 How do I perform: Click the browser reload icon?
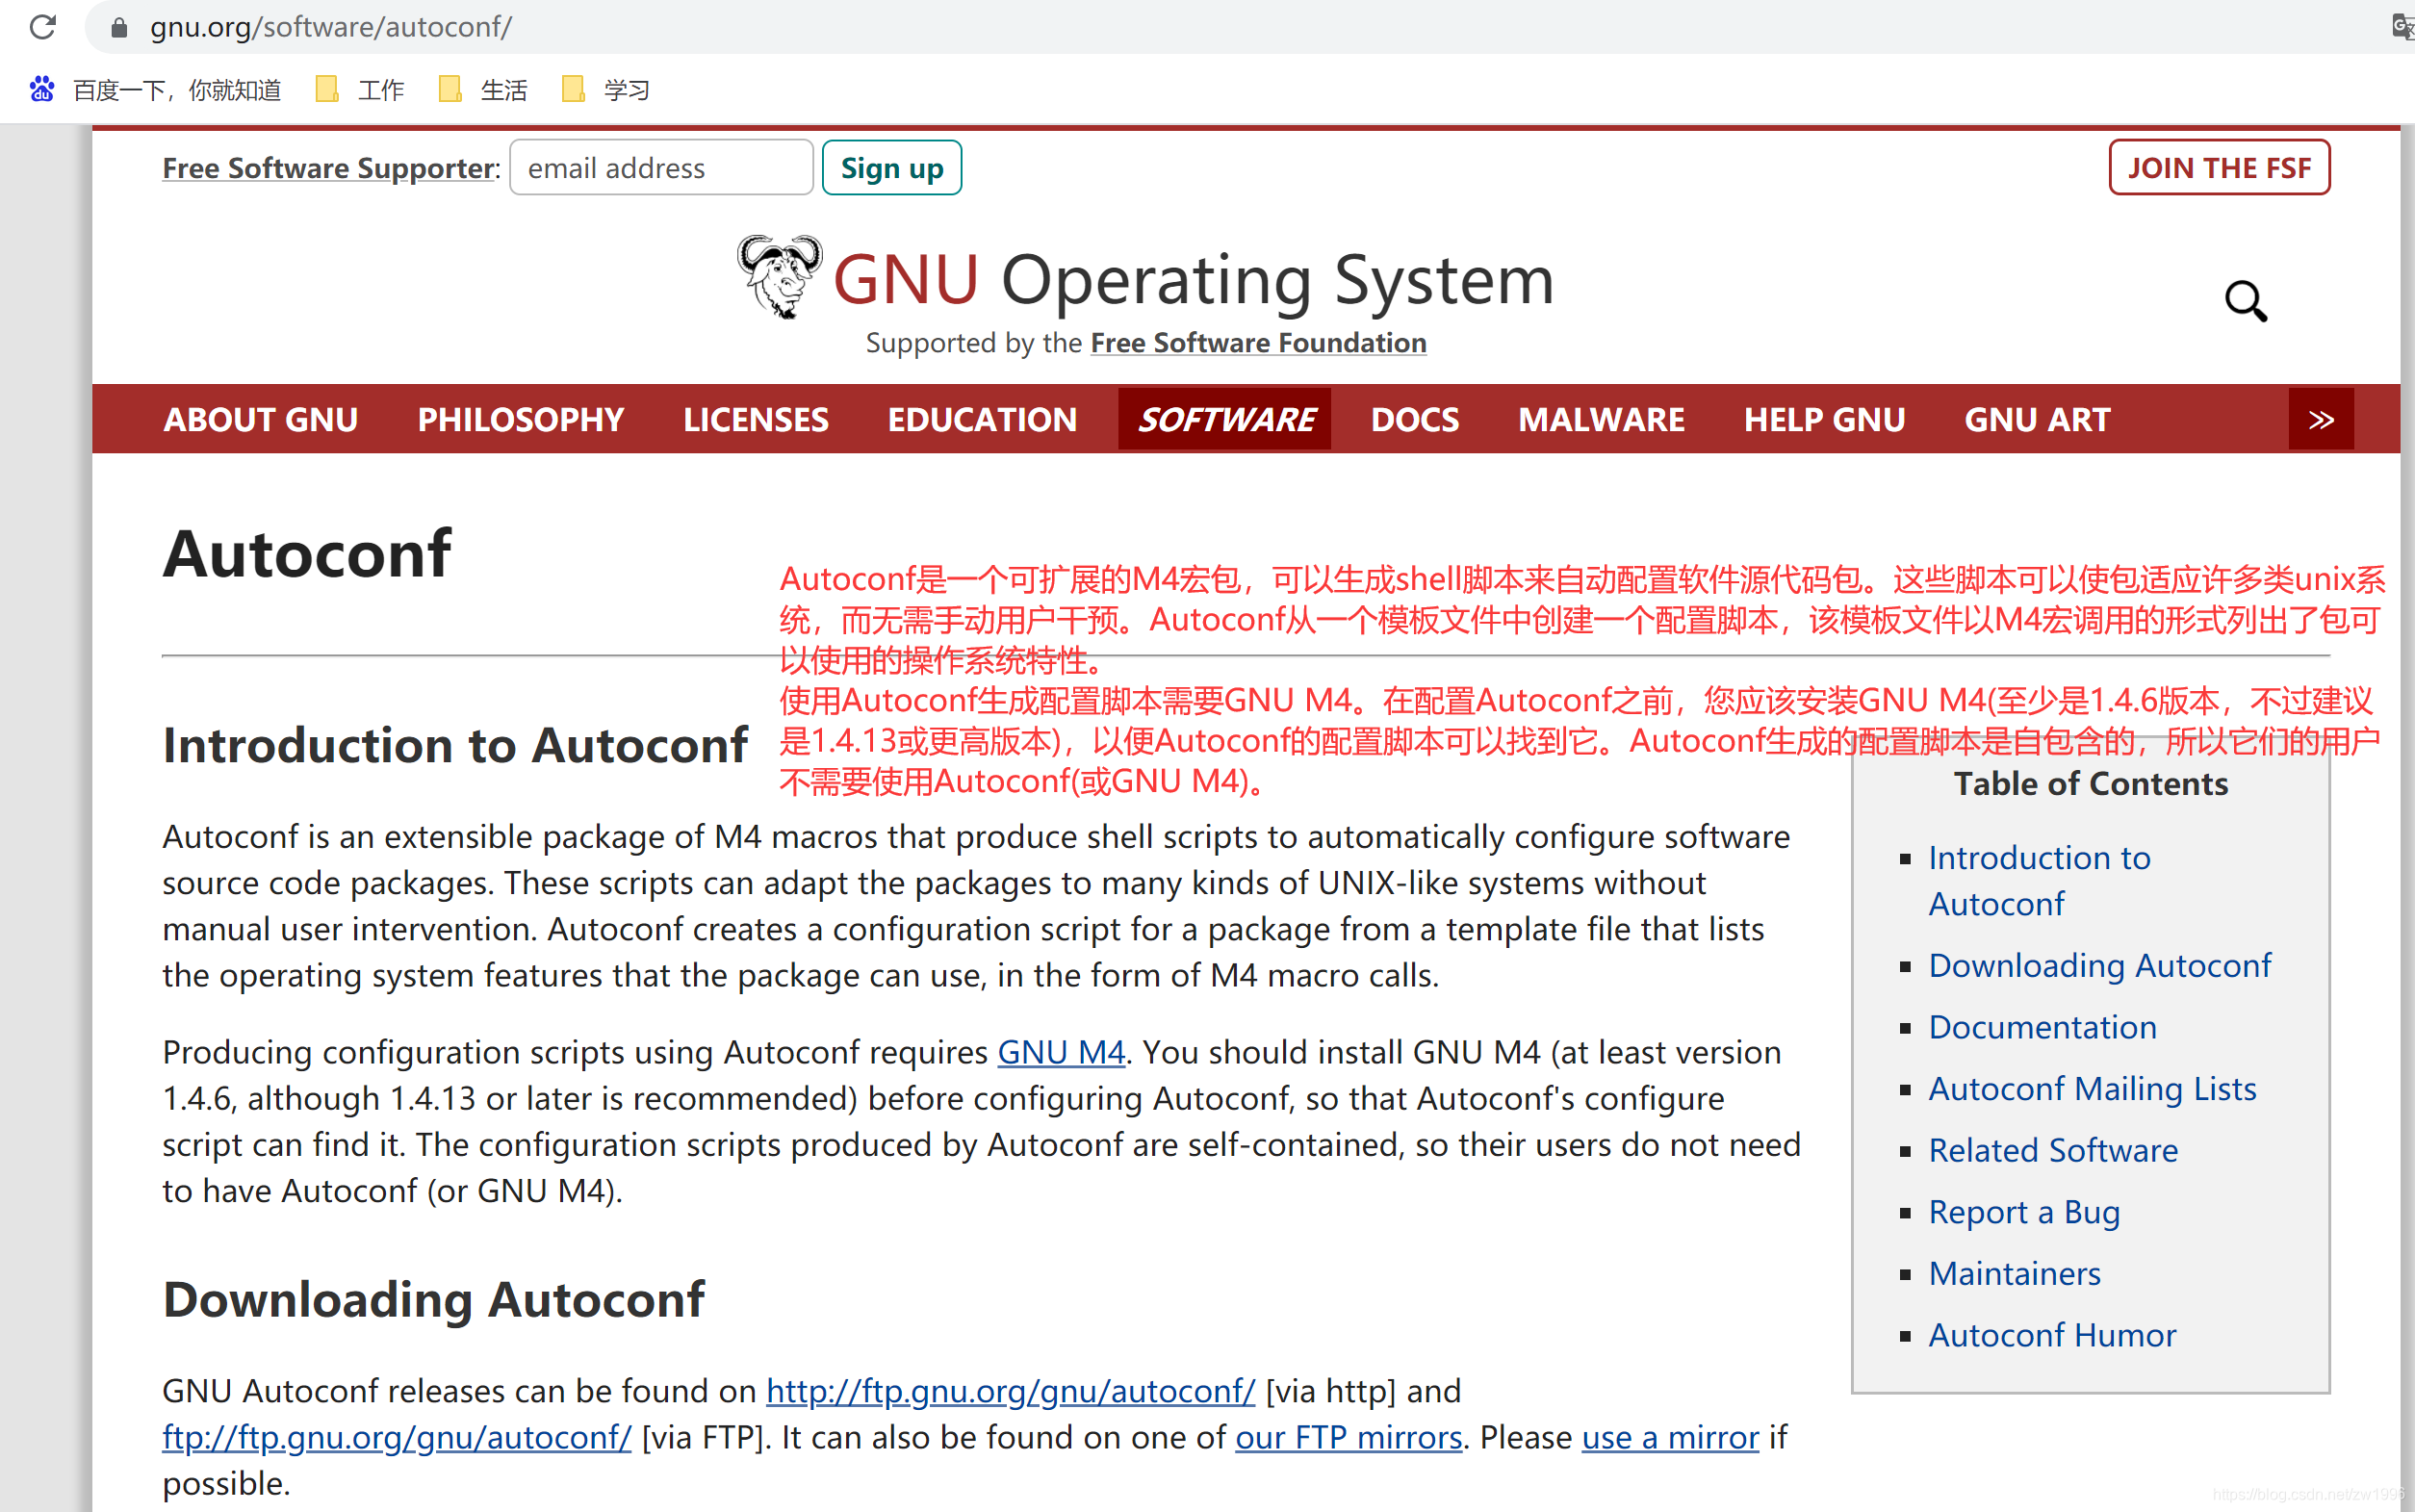pyautogui.click(x=42, y=27)
